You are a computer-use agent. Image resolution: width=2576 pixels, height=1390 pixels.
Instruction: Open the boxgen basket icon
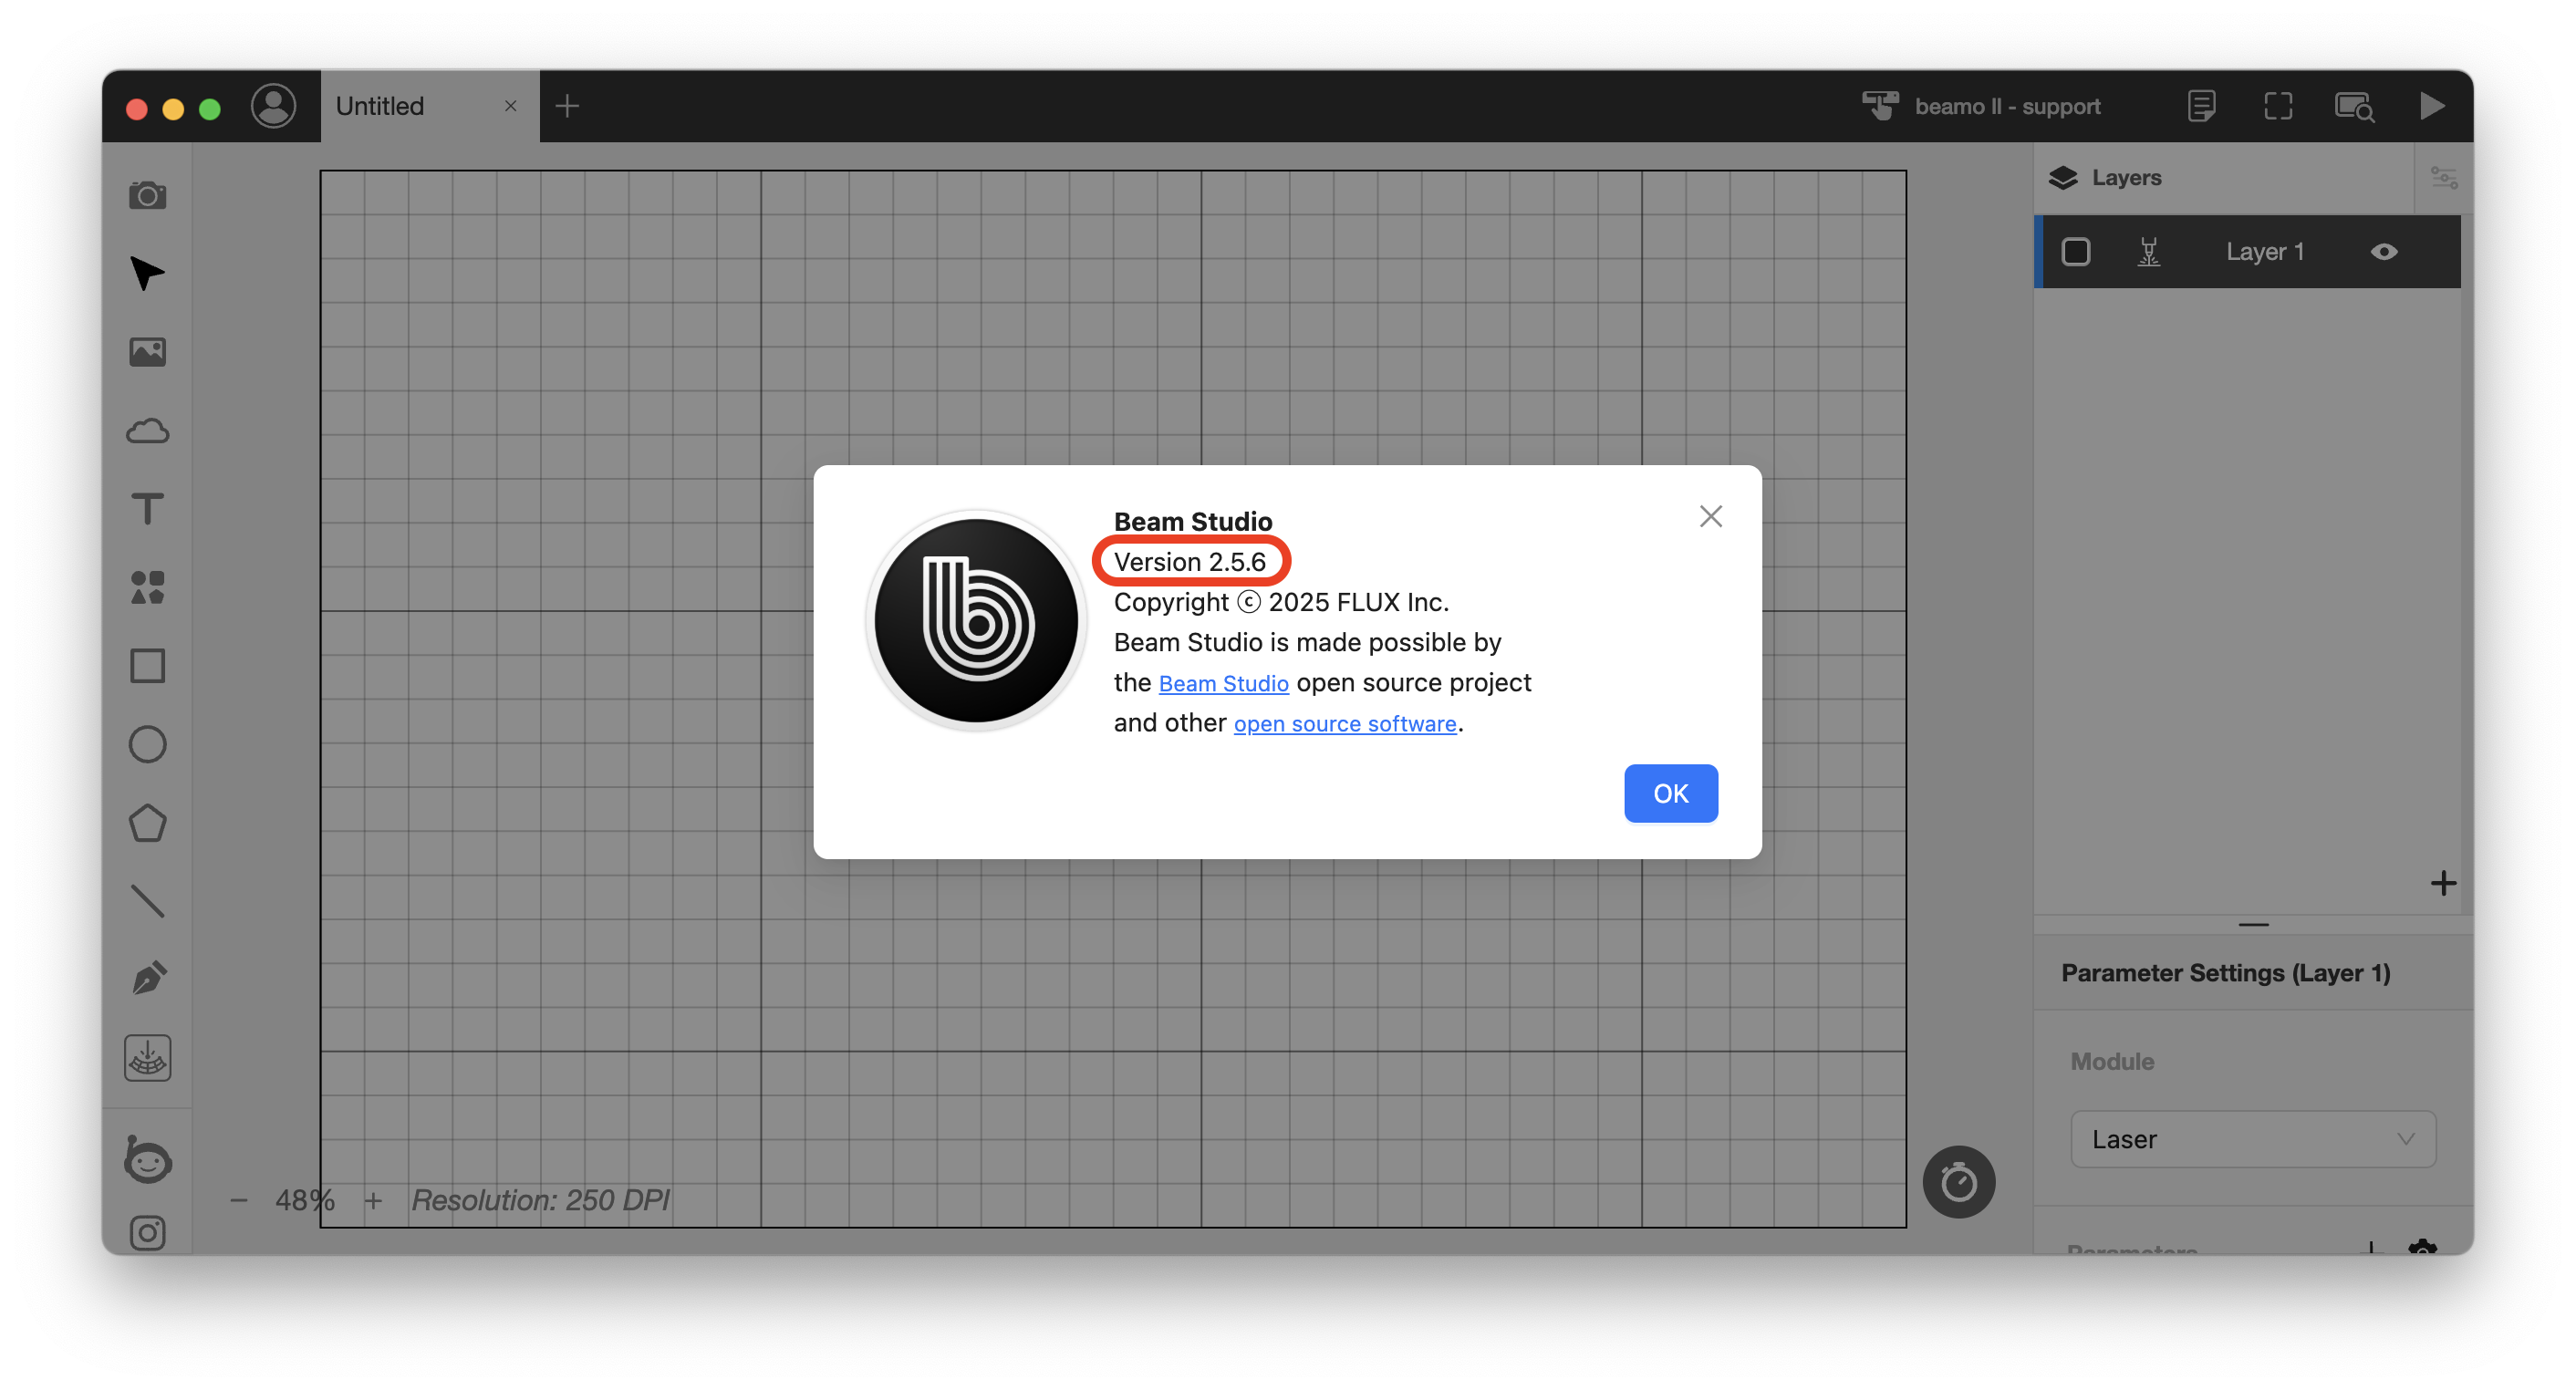tap(147, 1058)
